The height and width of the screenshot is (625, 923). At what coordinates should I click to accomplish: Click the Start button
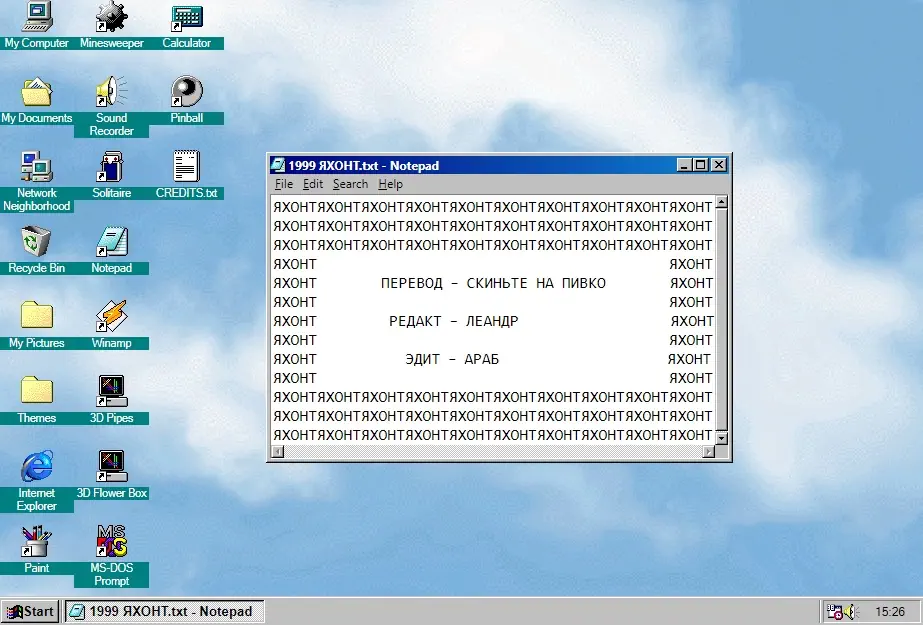coord(30,611)
